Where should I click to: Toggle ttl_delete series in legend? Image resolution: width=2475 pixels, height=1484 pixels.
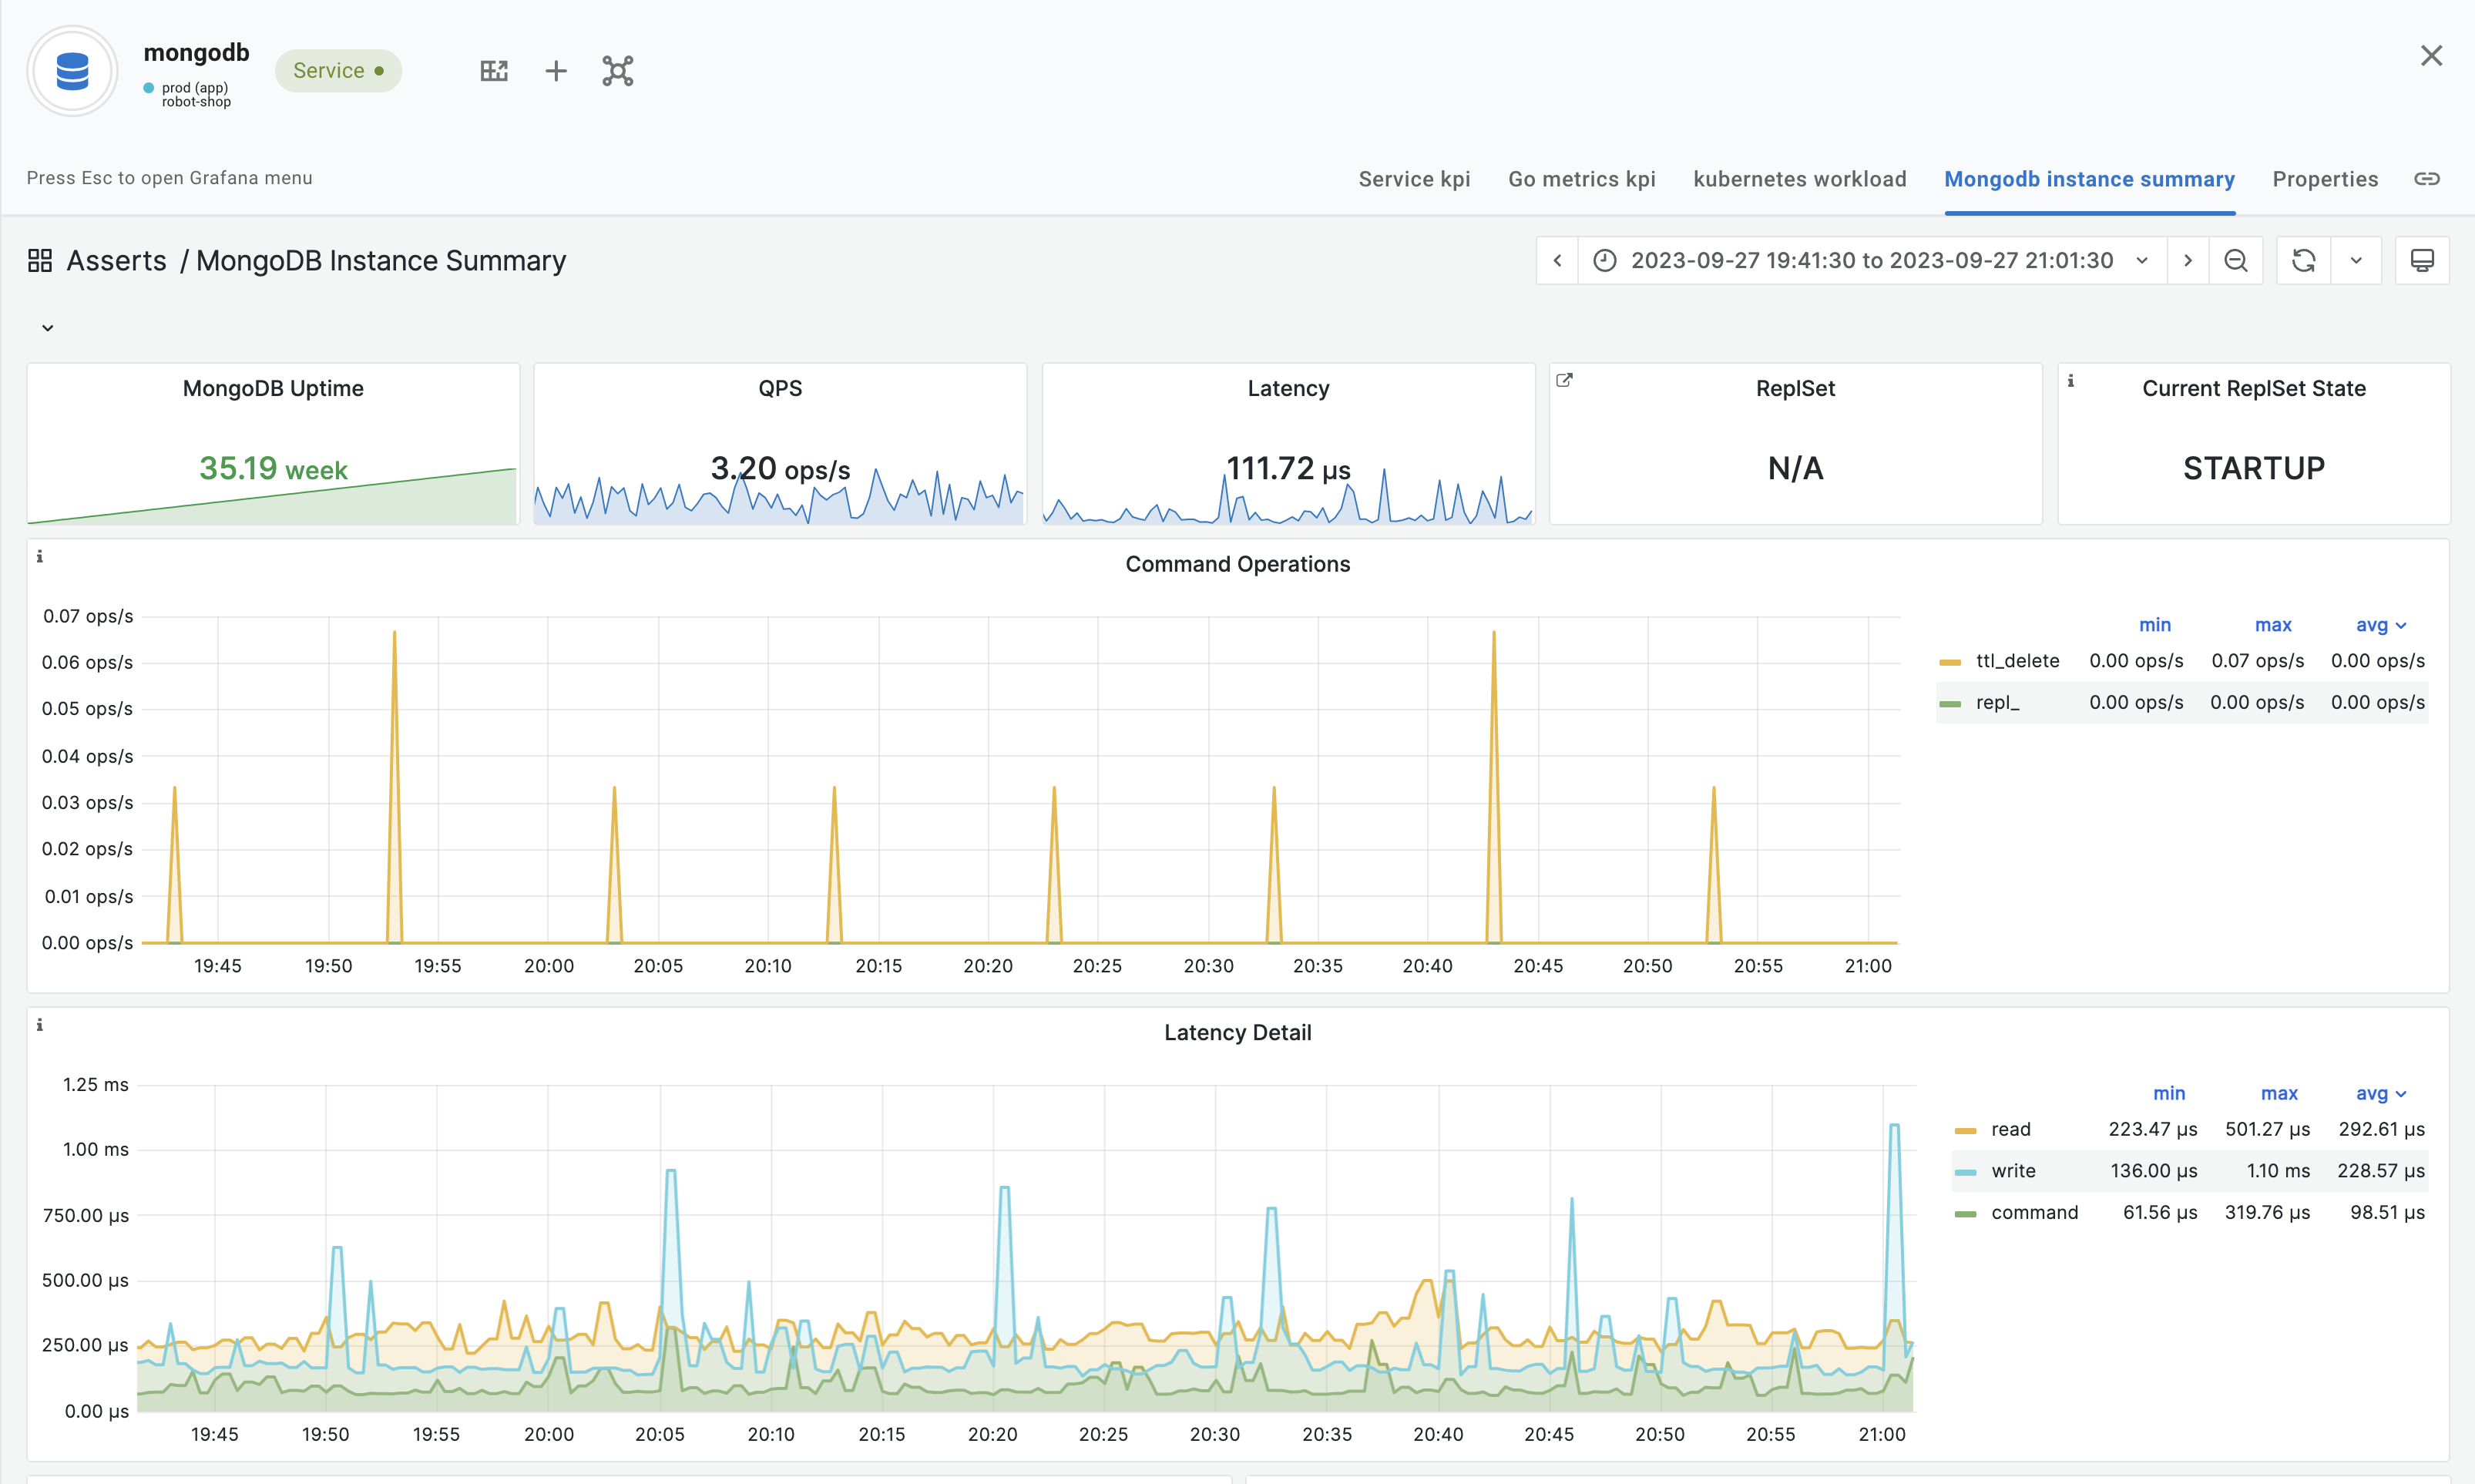2017,661
